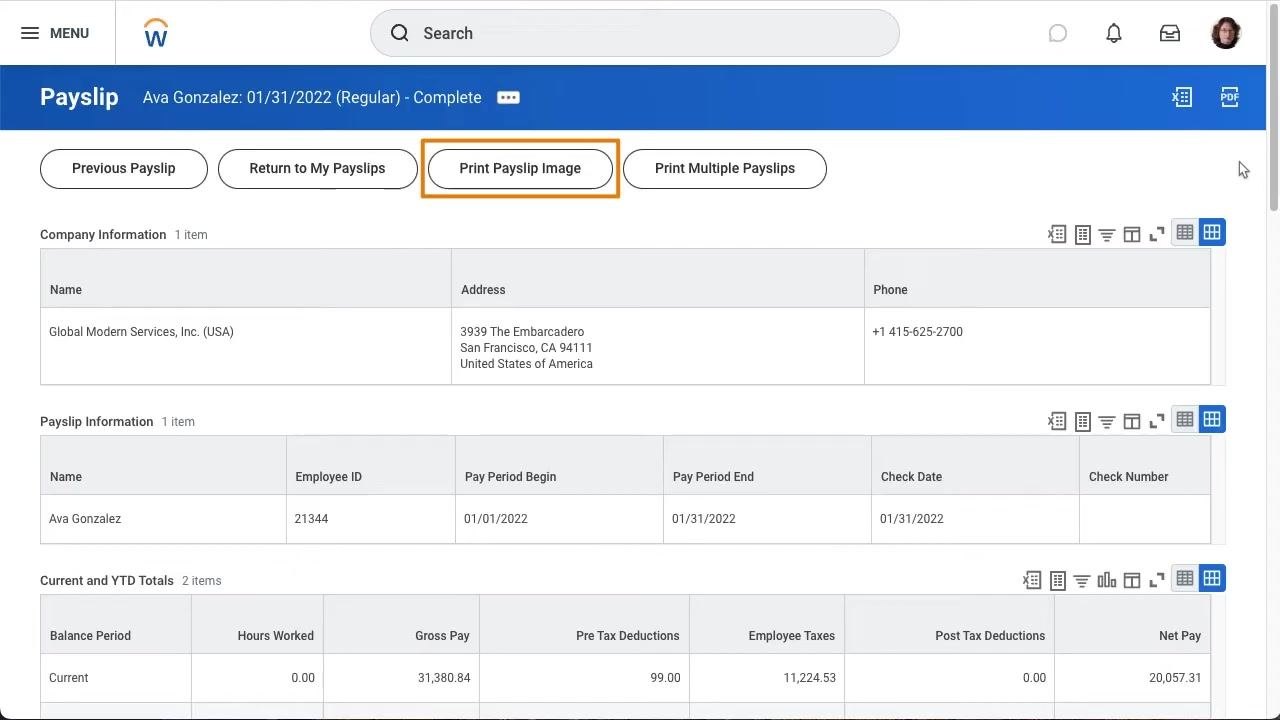Image resolution: width=1280 pixels, height=720 pixels.
Task: Expand Current and YTD Totals to fullscreen
Action: point(1157,580)
